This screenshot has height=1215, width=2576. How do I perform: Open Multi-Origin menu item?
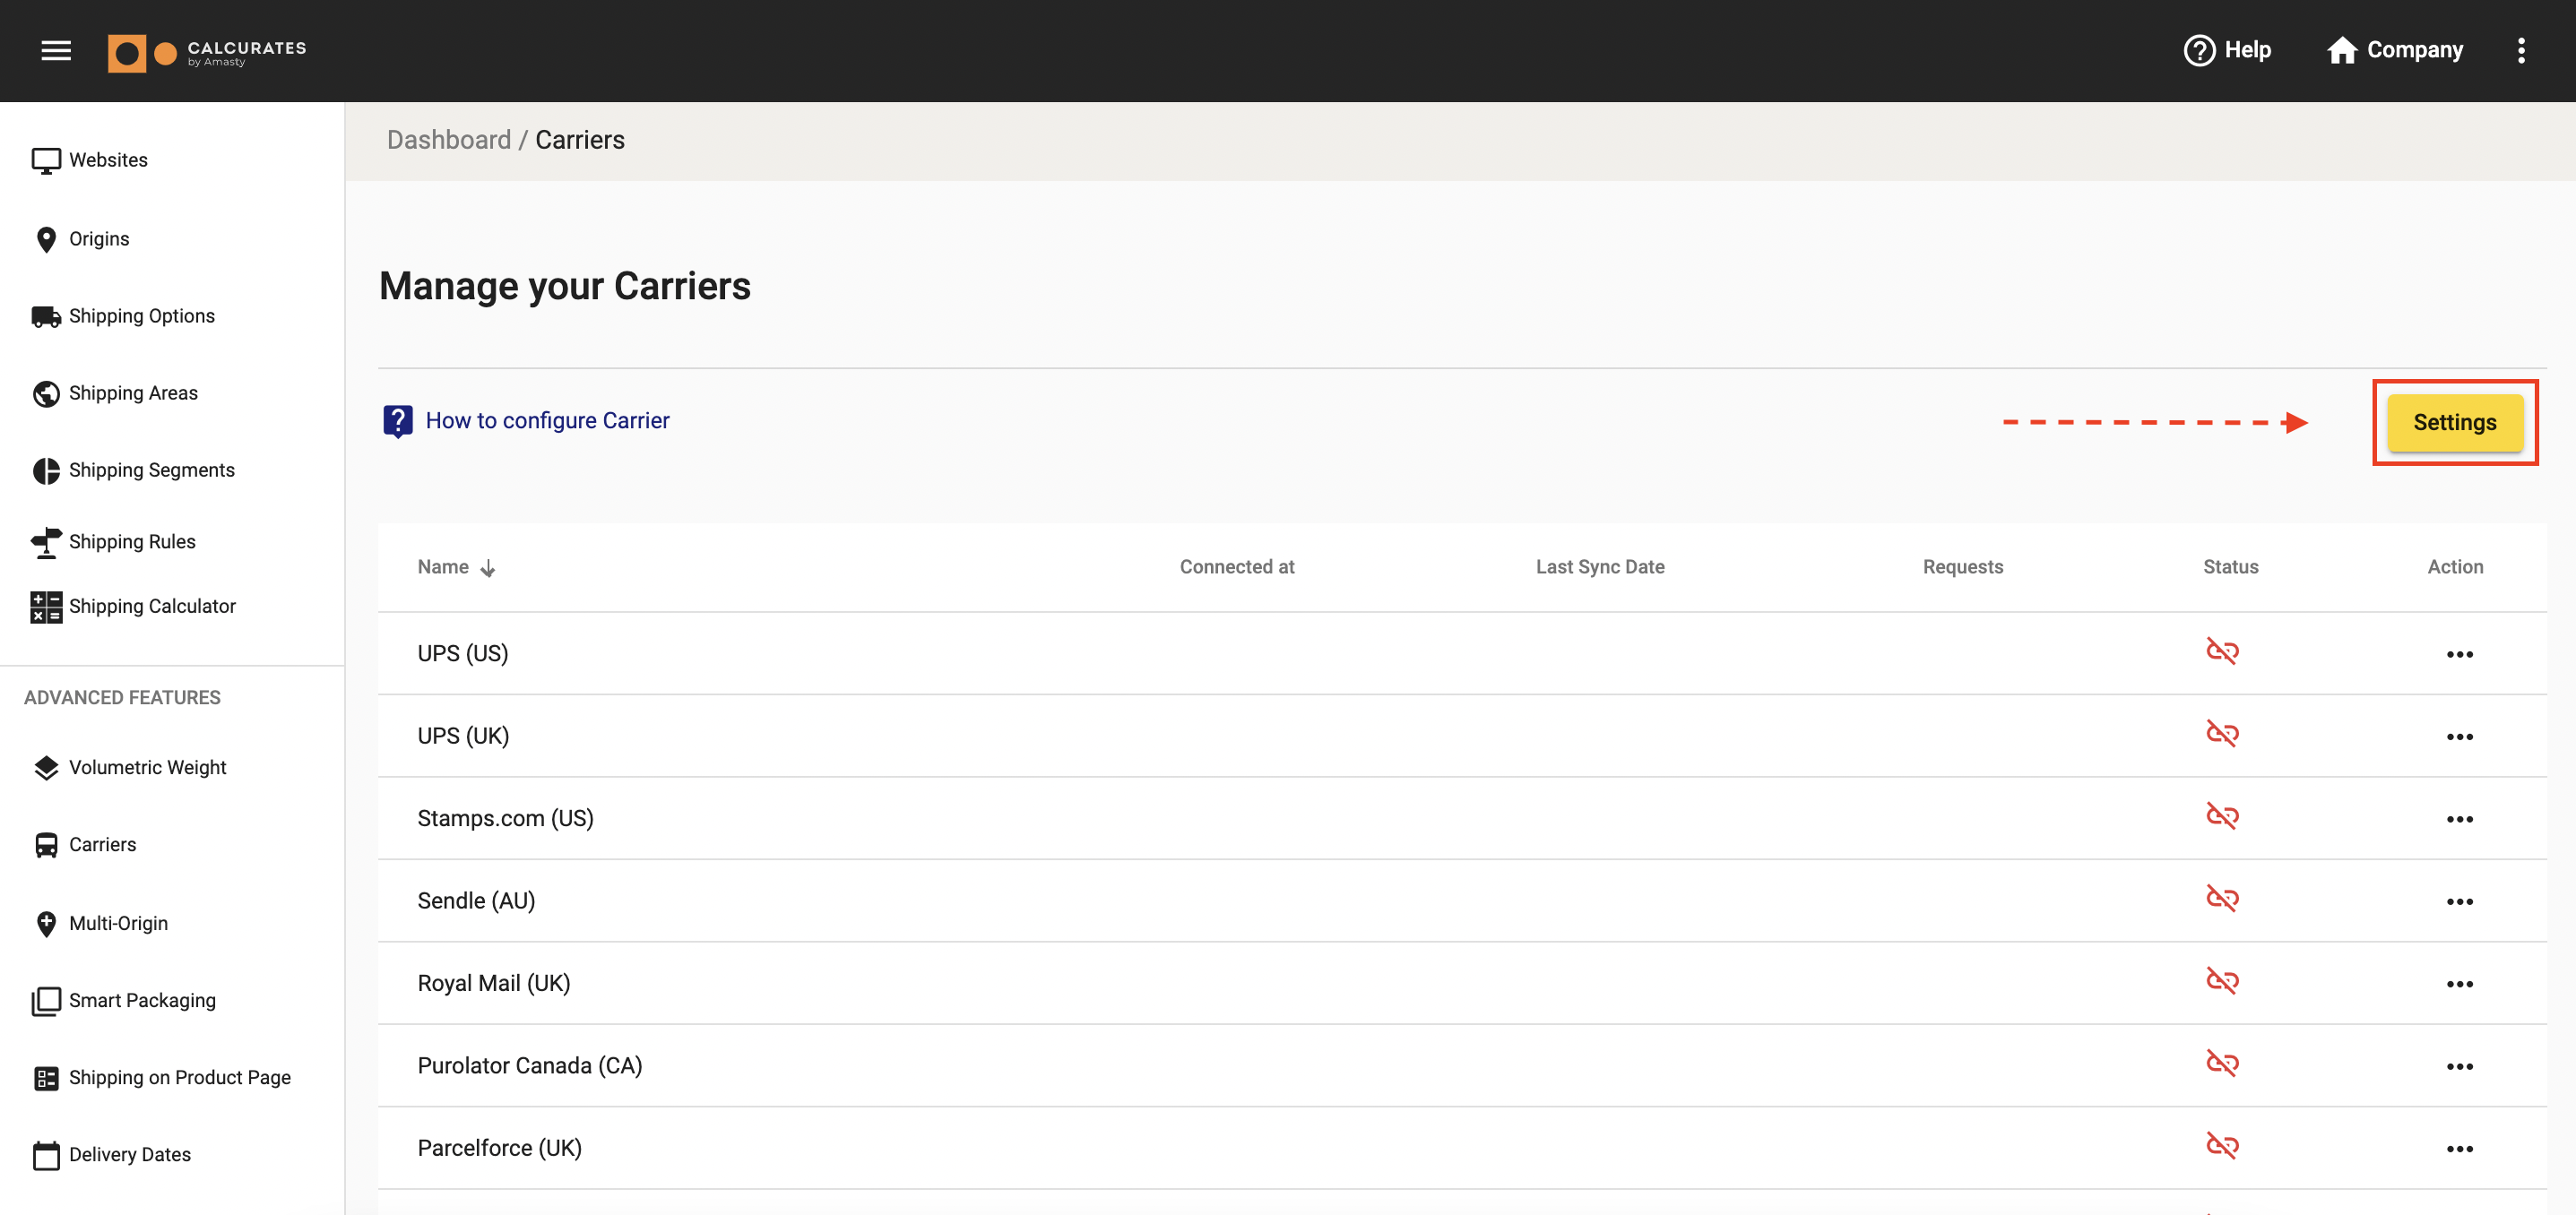tap(118, 924)
